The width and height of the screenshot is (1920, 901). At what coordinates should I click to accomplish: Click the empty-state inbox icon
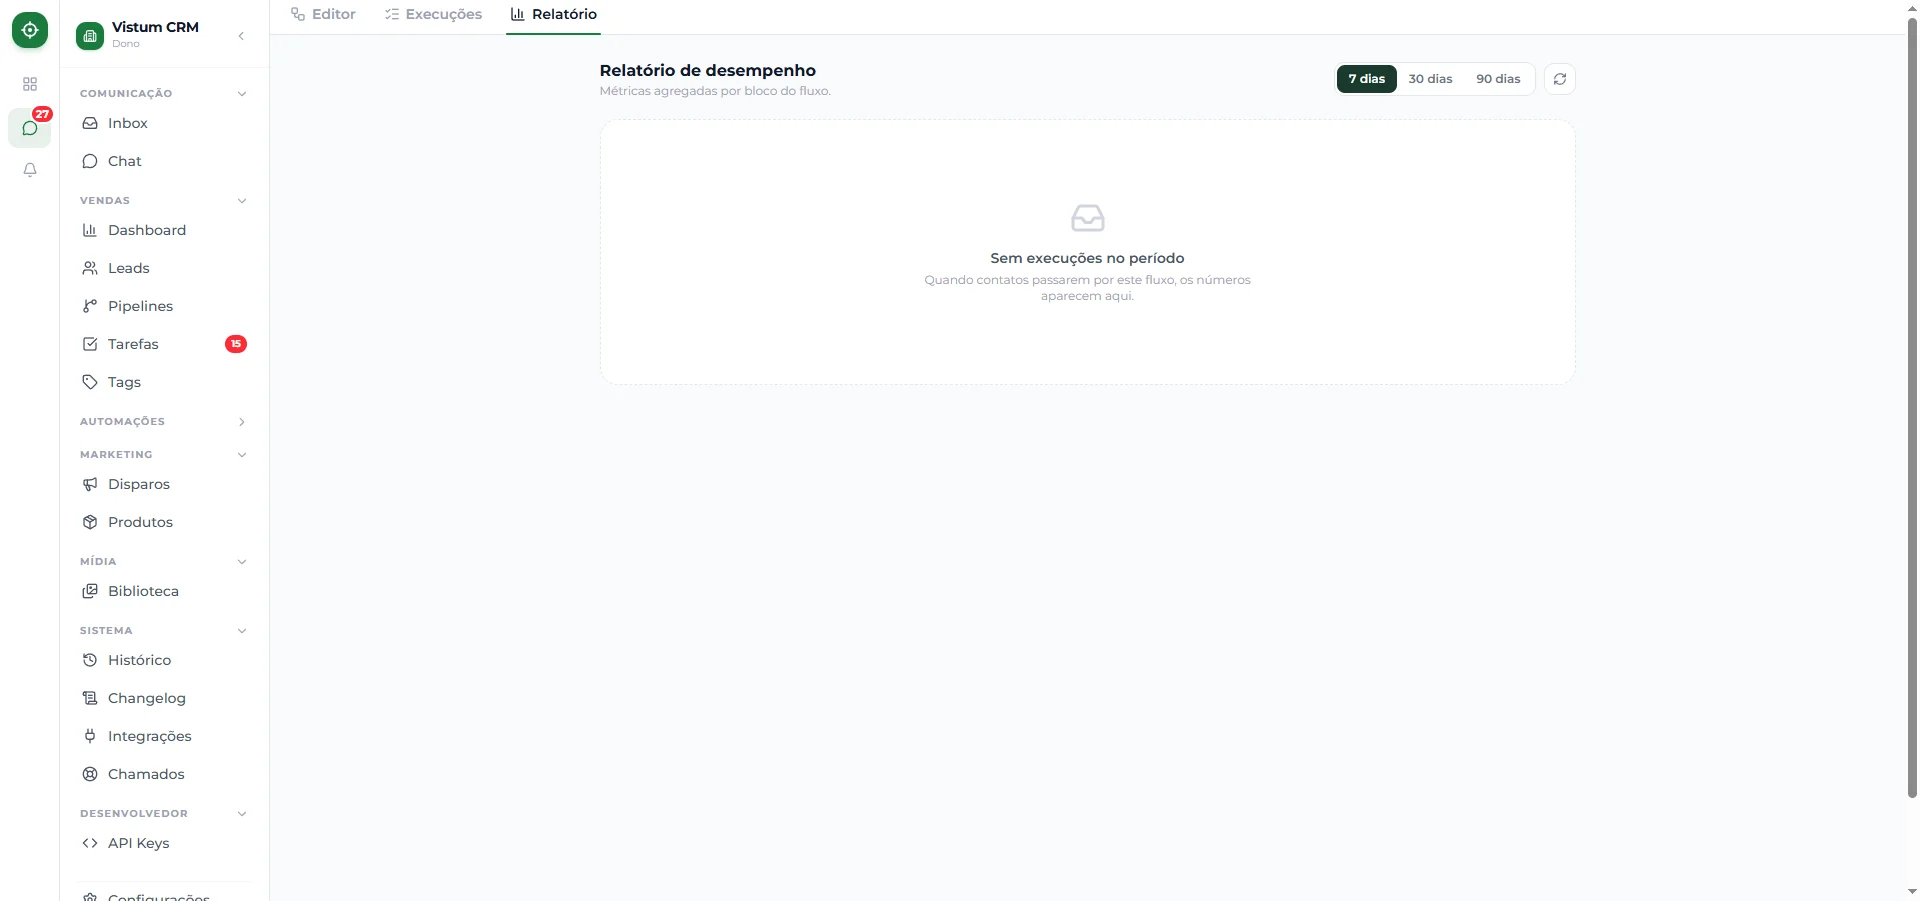click(1087, 217)
